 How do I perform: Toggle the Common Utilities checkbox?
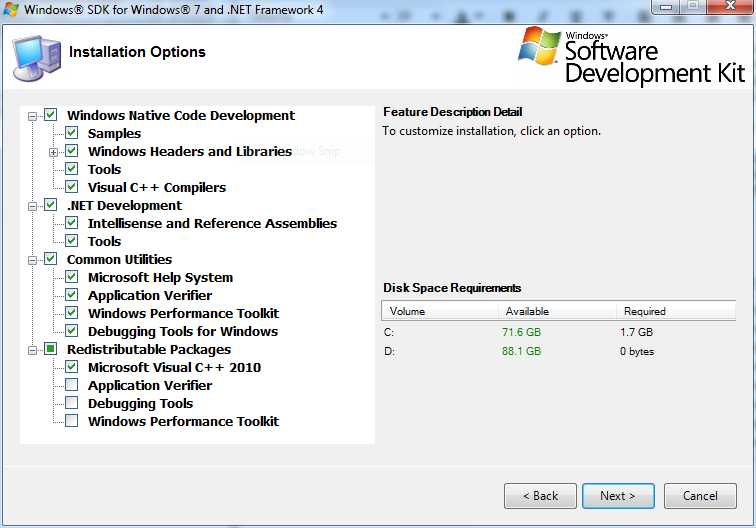click(x=51, y=259)
